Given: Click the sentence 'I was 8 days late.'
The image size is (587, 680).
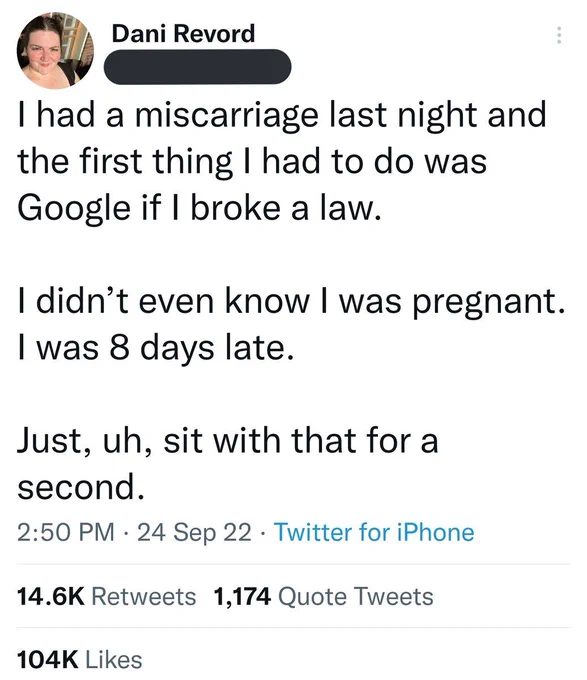Looking at the screenshot, I should coord(156,349).
